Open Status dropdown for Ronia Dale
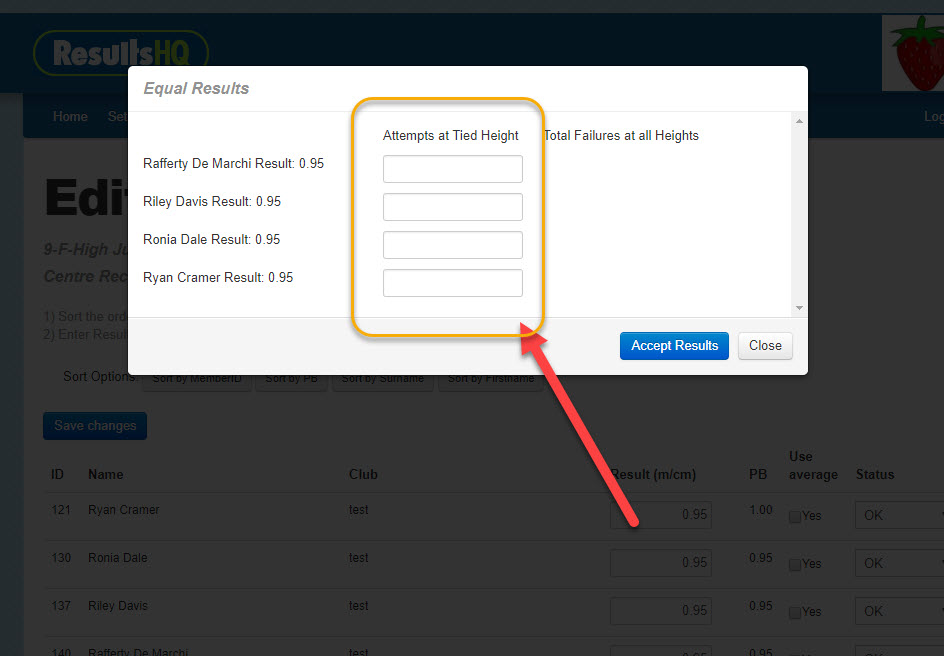 tap(899, 564)
